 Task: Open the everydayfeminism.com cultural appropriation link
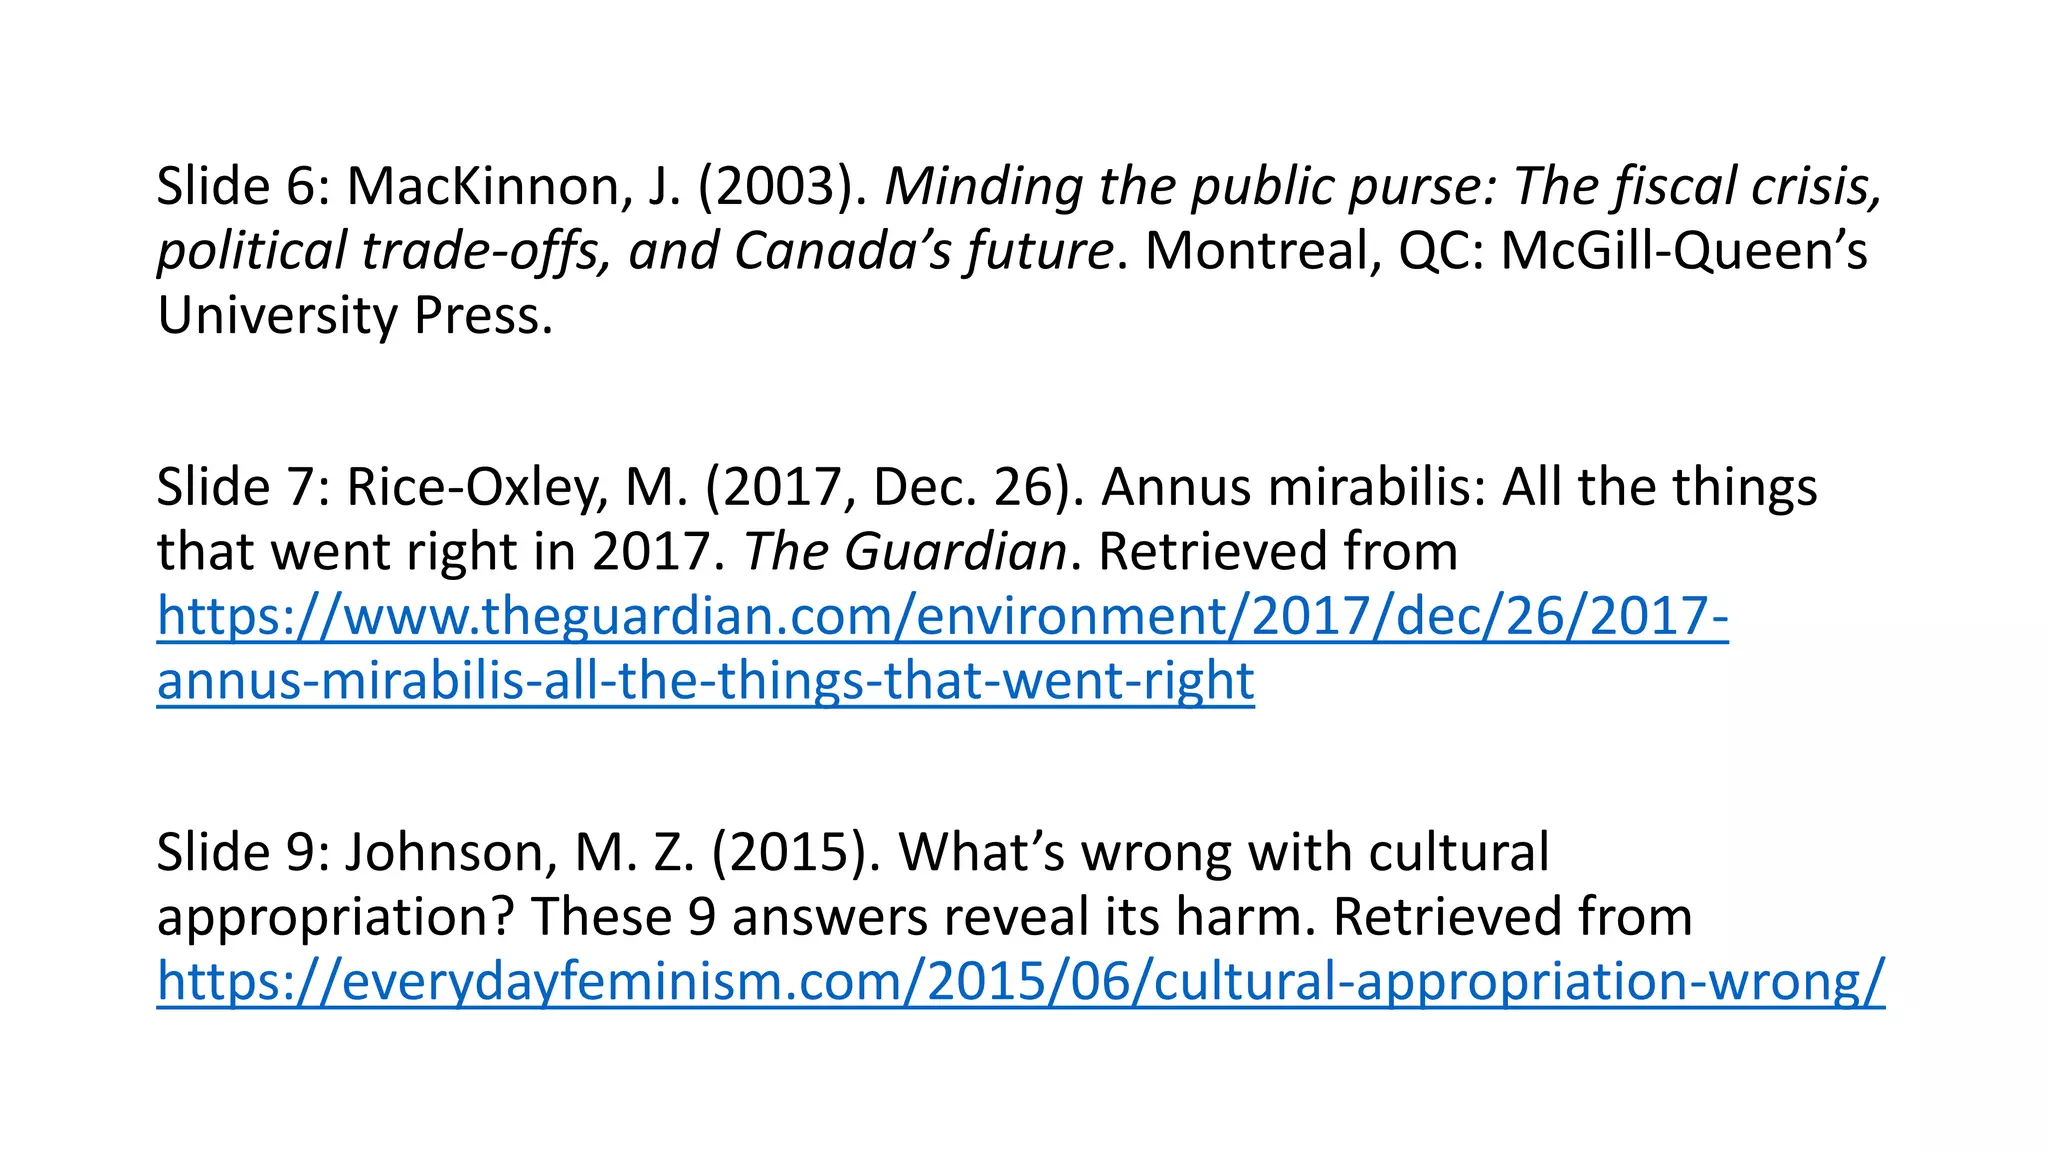tap(1020, 982)
